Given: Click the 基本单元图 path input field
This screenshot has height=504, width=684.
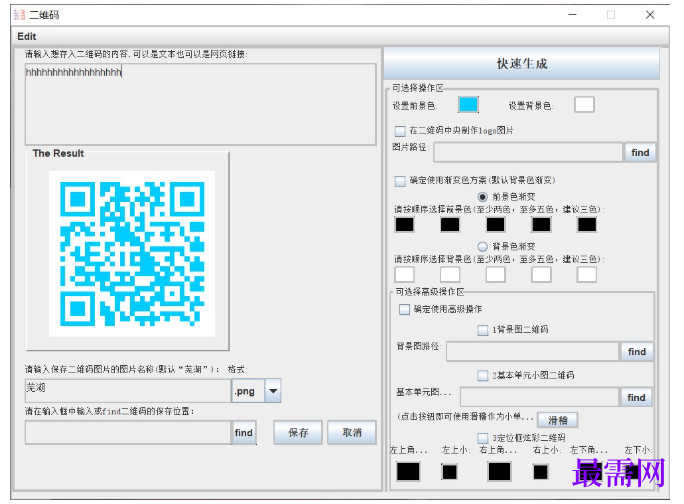Looking at the screenshot, I should pos(540,397).
